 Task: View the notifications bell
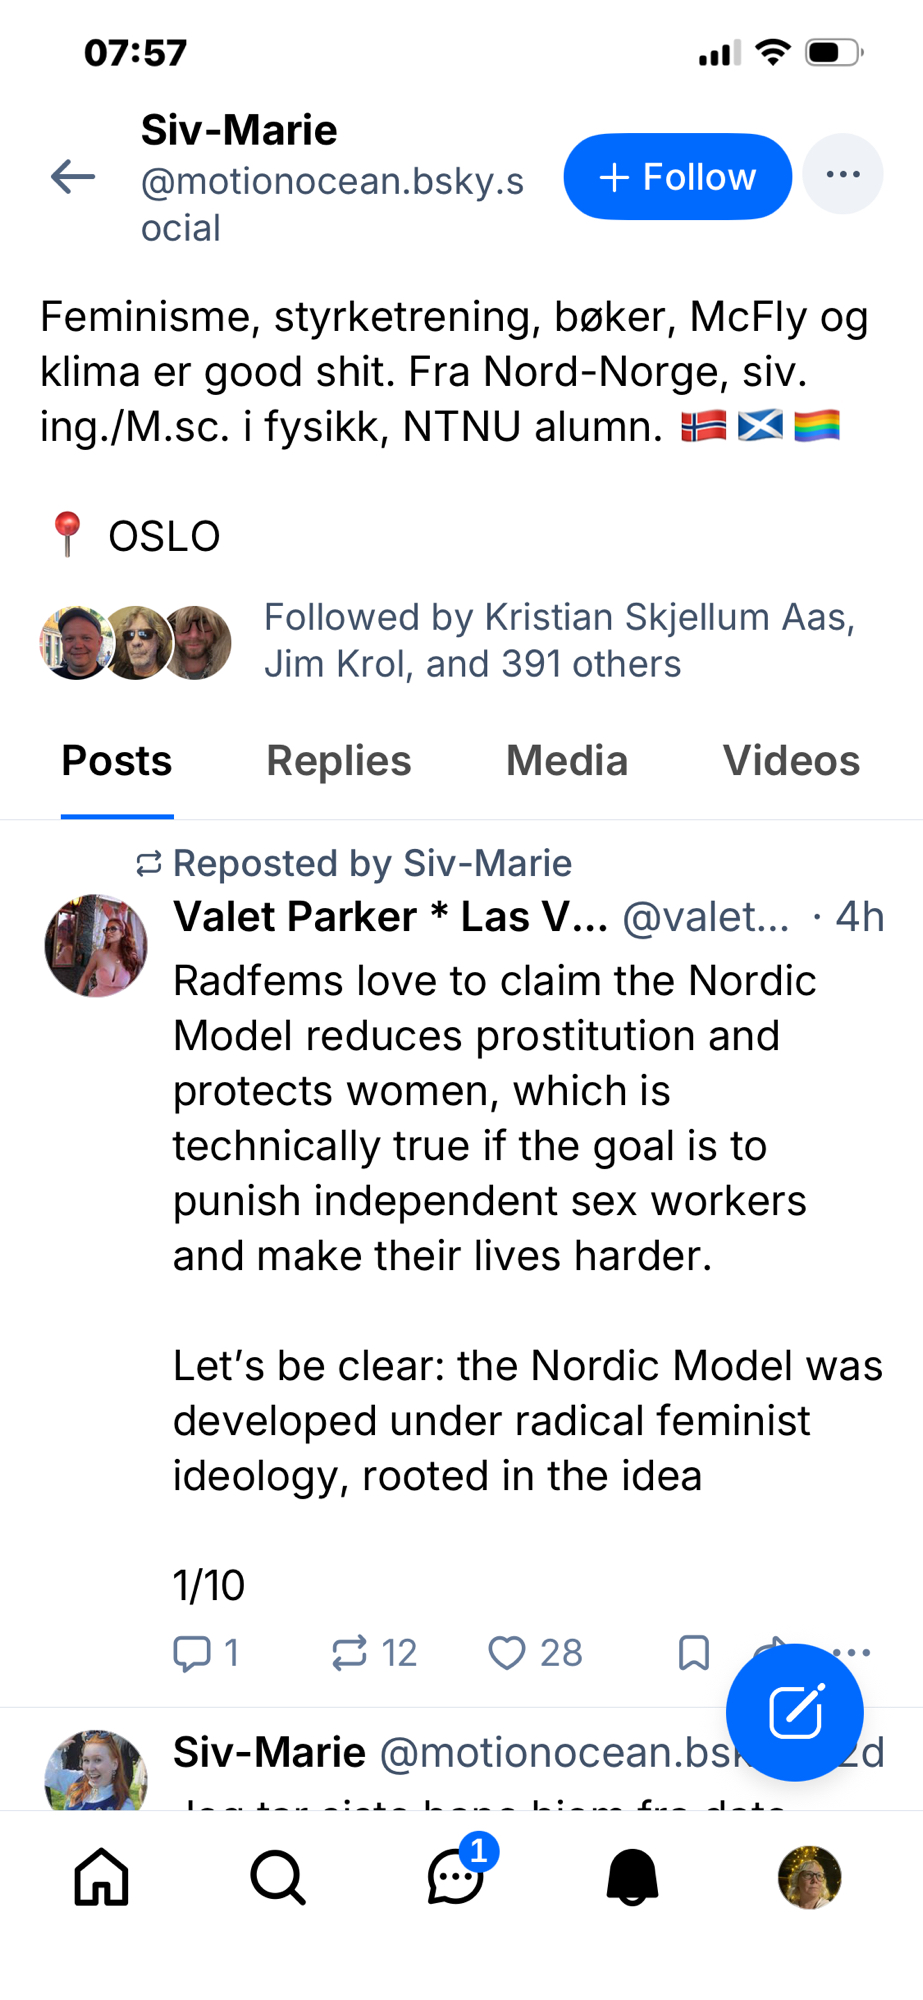pos(632,1877)
